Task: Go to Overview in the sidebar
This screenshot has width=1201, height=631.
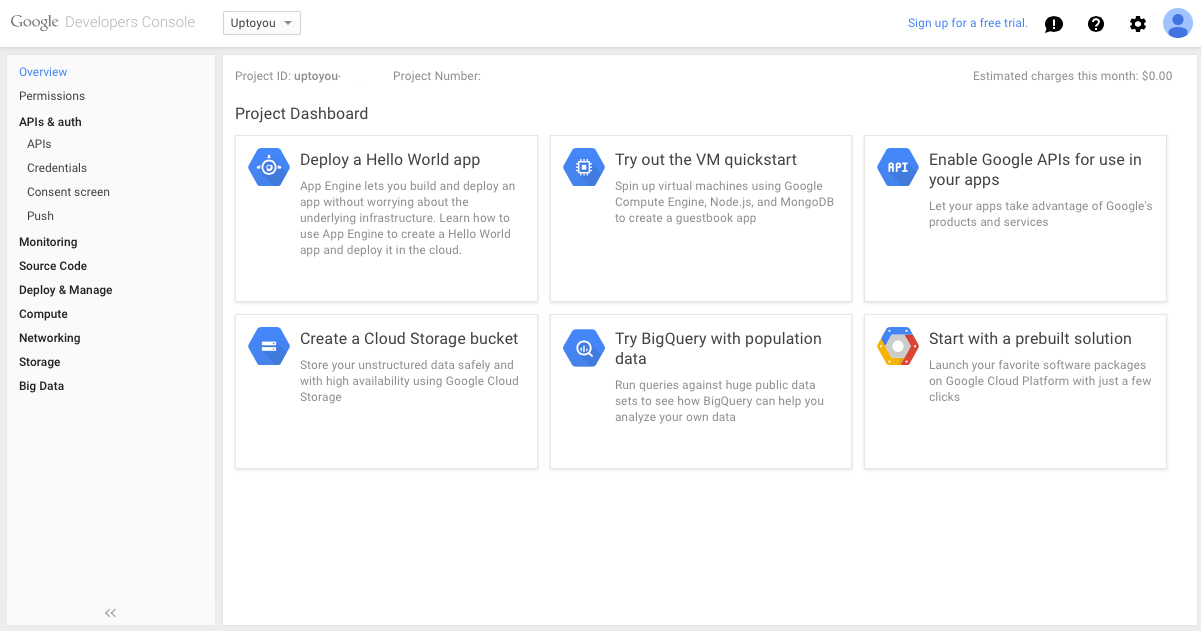Action: point(43,72)
